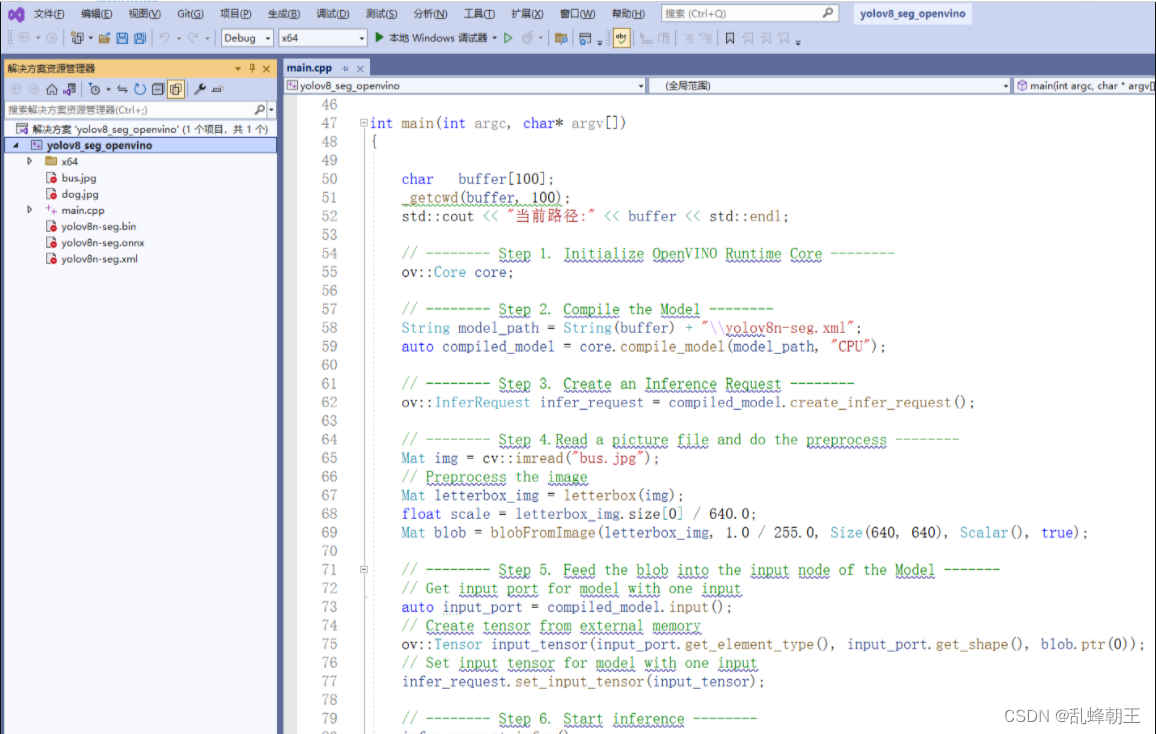Open the main function navigation dropdown
The height and width of the screenshot is (734, 1156).
coord(1087,85)
